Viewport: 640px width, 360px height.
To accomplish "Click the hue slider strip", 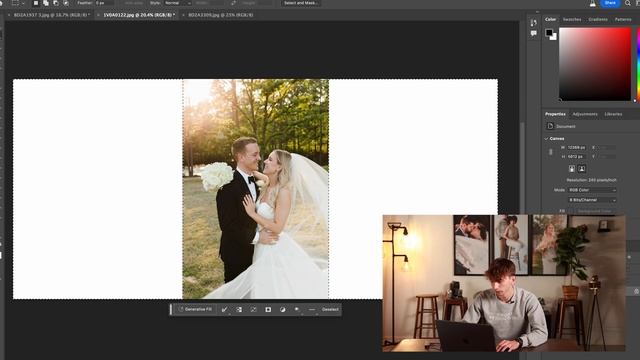I will 638,64.
